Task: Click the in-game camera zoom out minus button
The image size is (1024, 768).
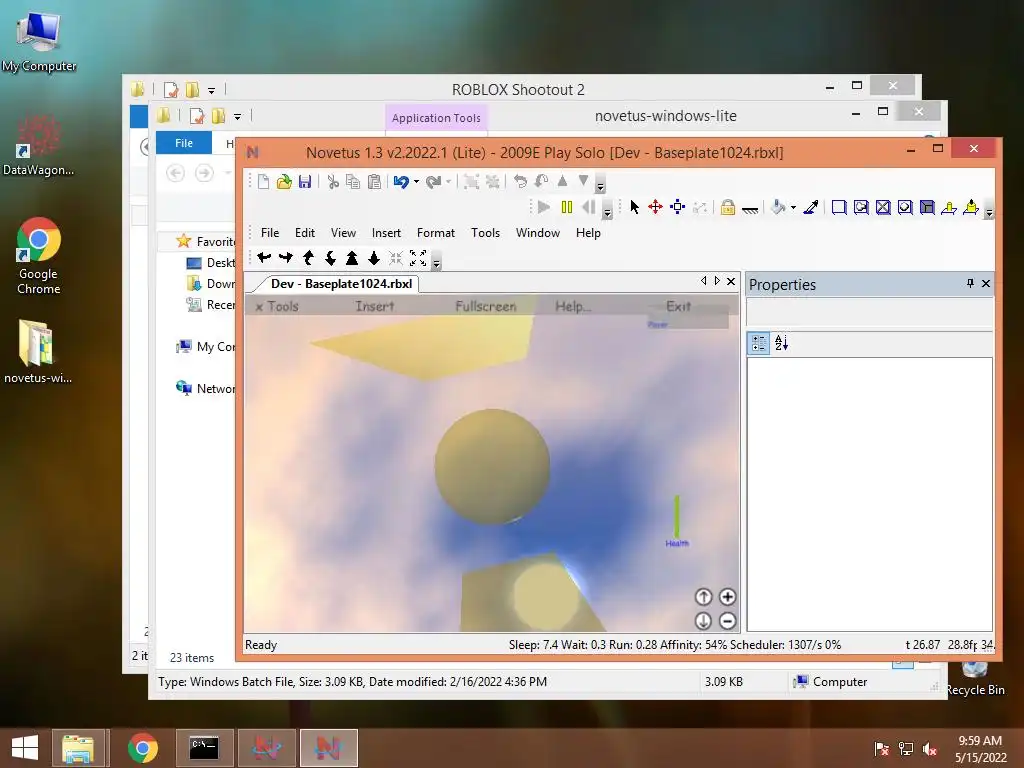Action: coord(728,621)
